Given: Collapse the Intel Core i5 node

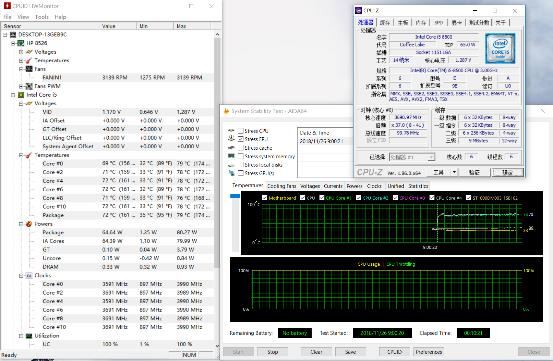Looking at the screenshot, I should 13,95.
